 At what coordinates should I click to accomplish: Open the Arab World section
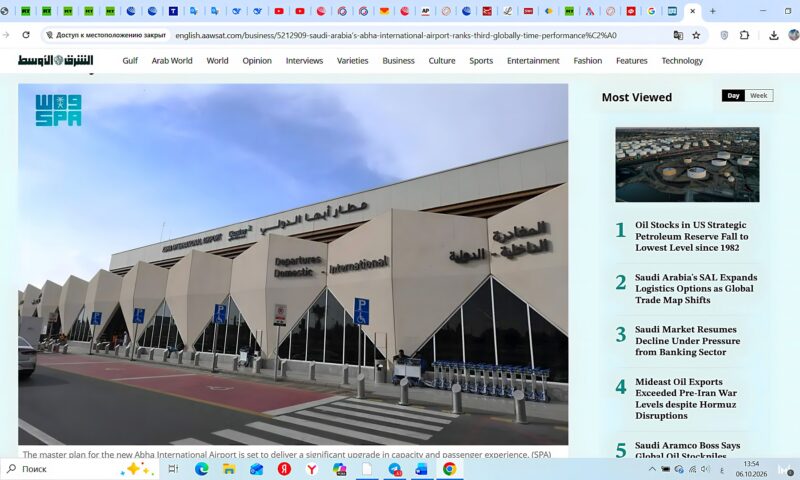pos(172,61)
